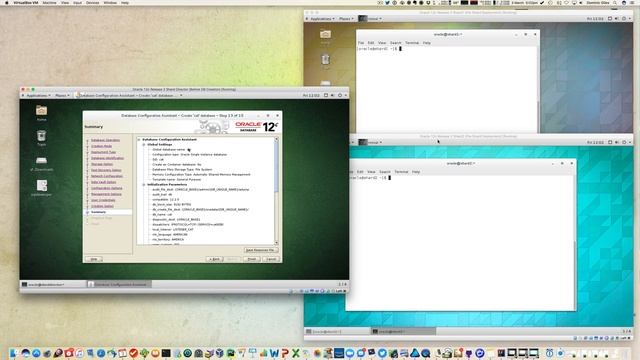Open Devices menu in macOS menu bar
Screen dimensions: 640x360
click(x=93, y=3)
